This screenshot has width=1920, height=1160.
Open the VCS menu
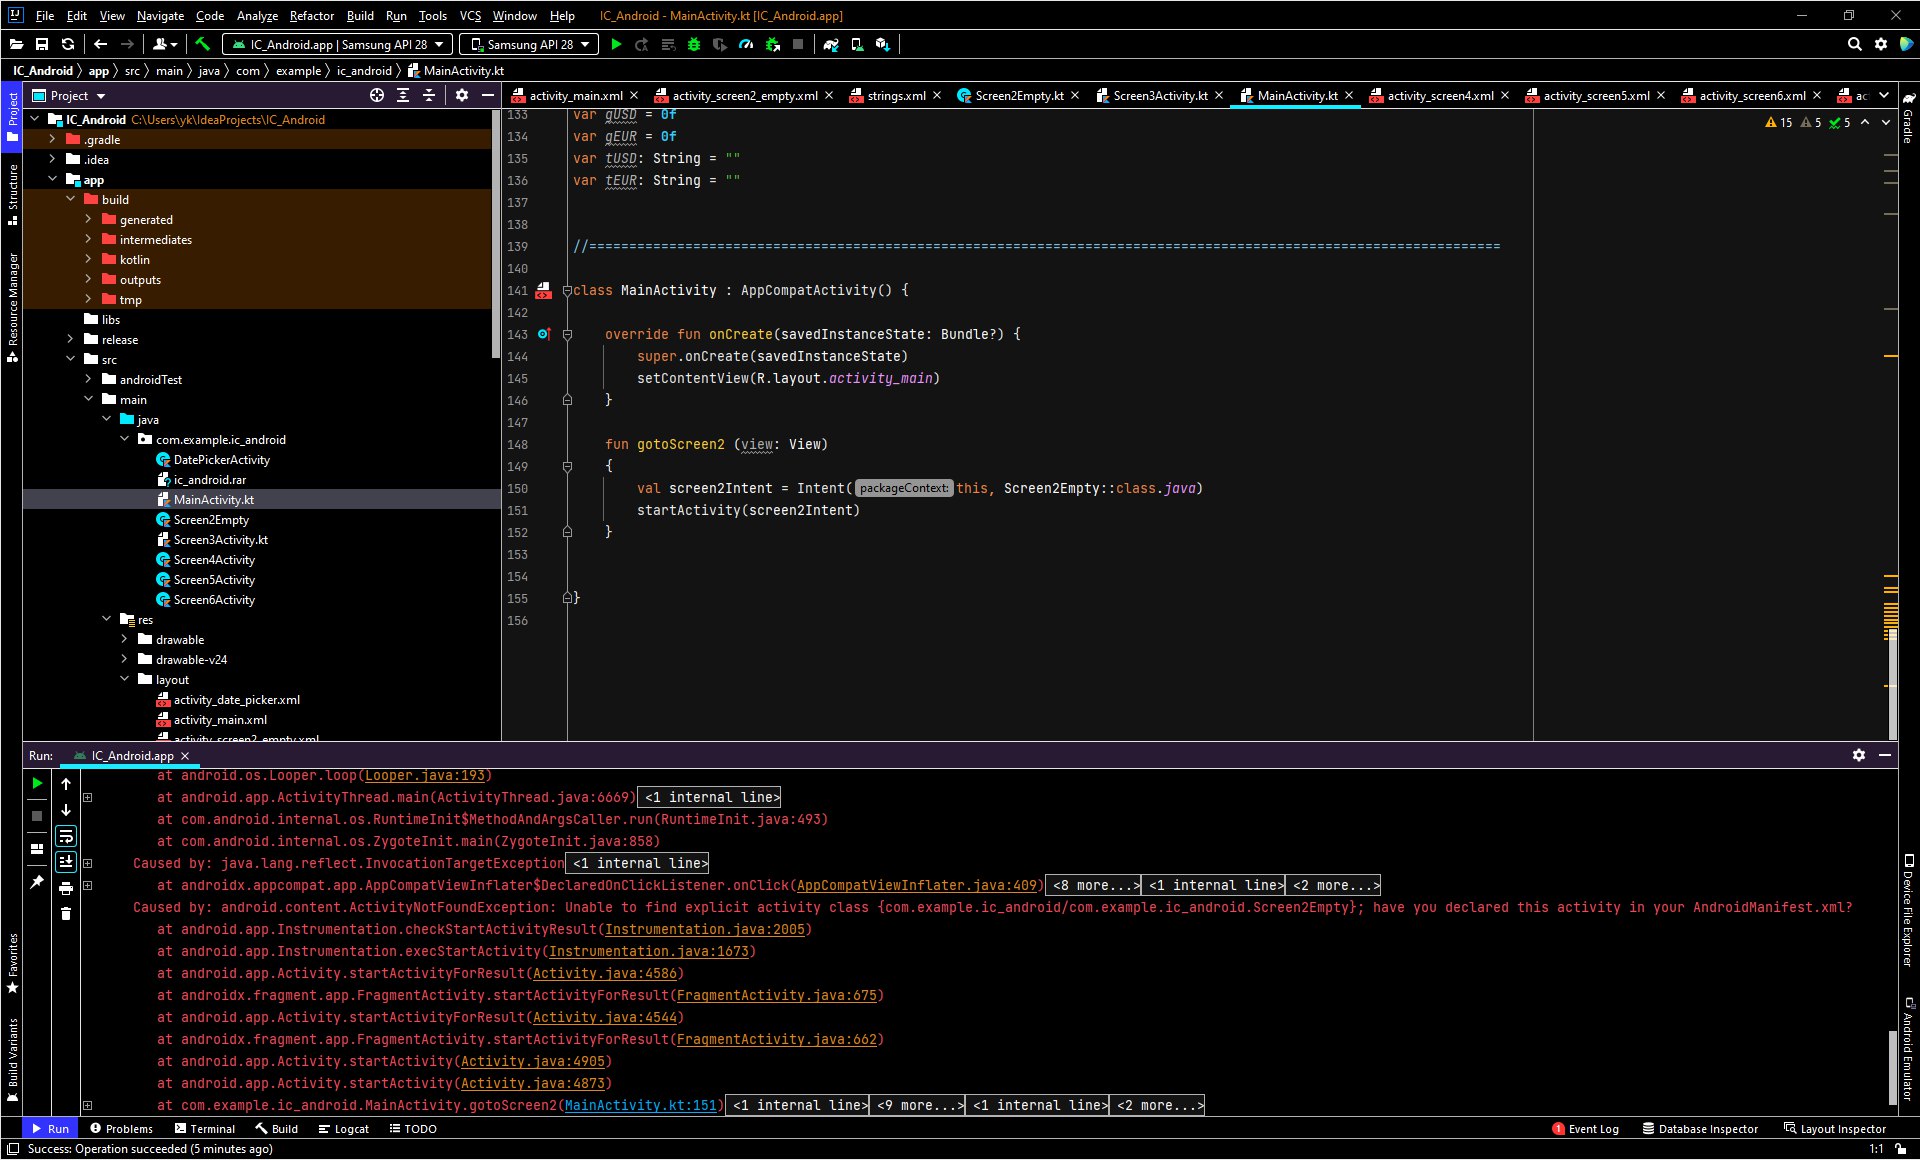tap(470, 15)
